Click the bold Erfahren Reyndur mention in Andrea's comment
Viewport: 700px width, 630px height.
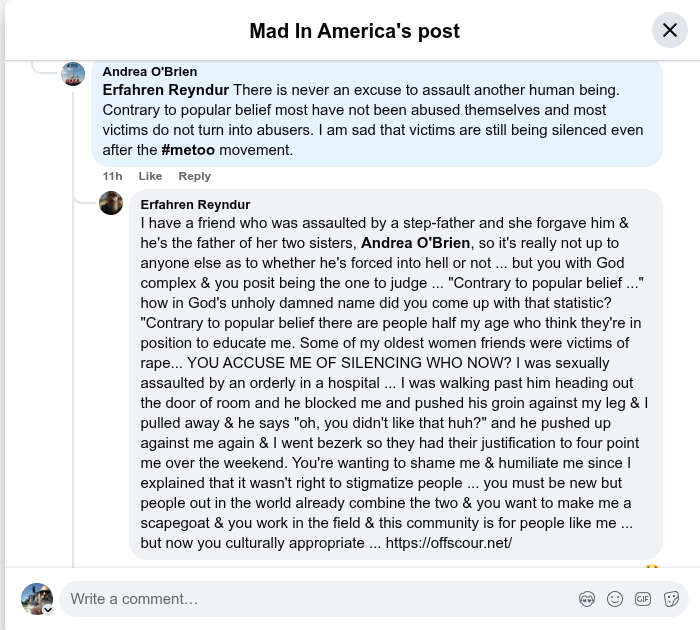166,90
